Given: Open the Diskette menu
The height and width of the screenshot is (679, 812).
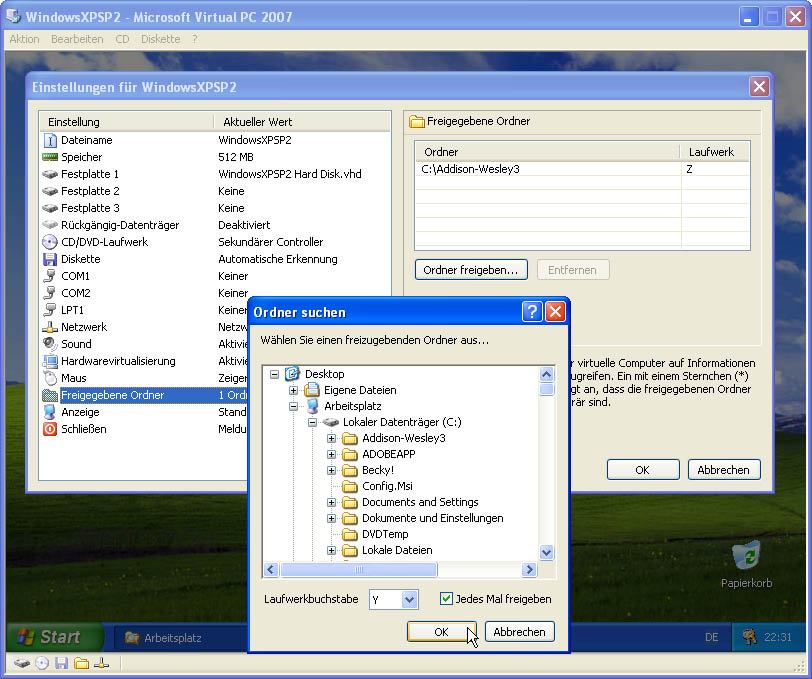Looking at the screenshot, I should (161, 39).
